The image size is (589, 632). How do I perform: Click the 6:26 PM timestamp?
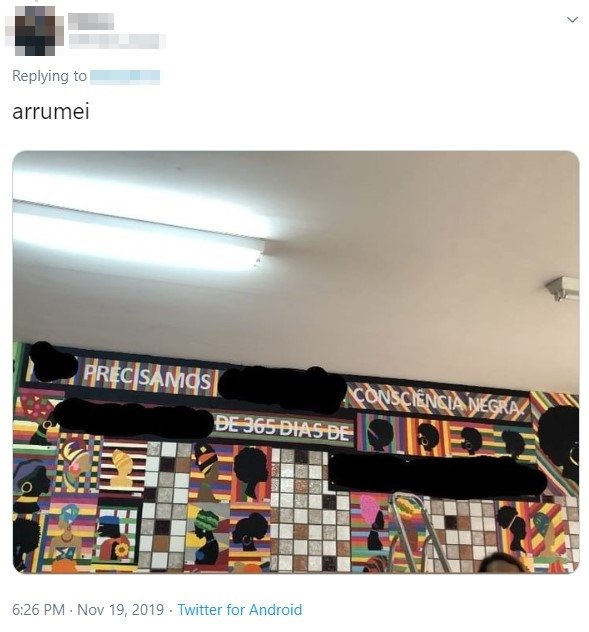(38, 609)
